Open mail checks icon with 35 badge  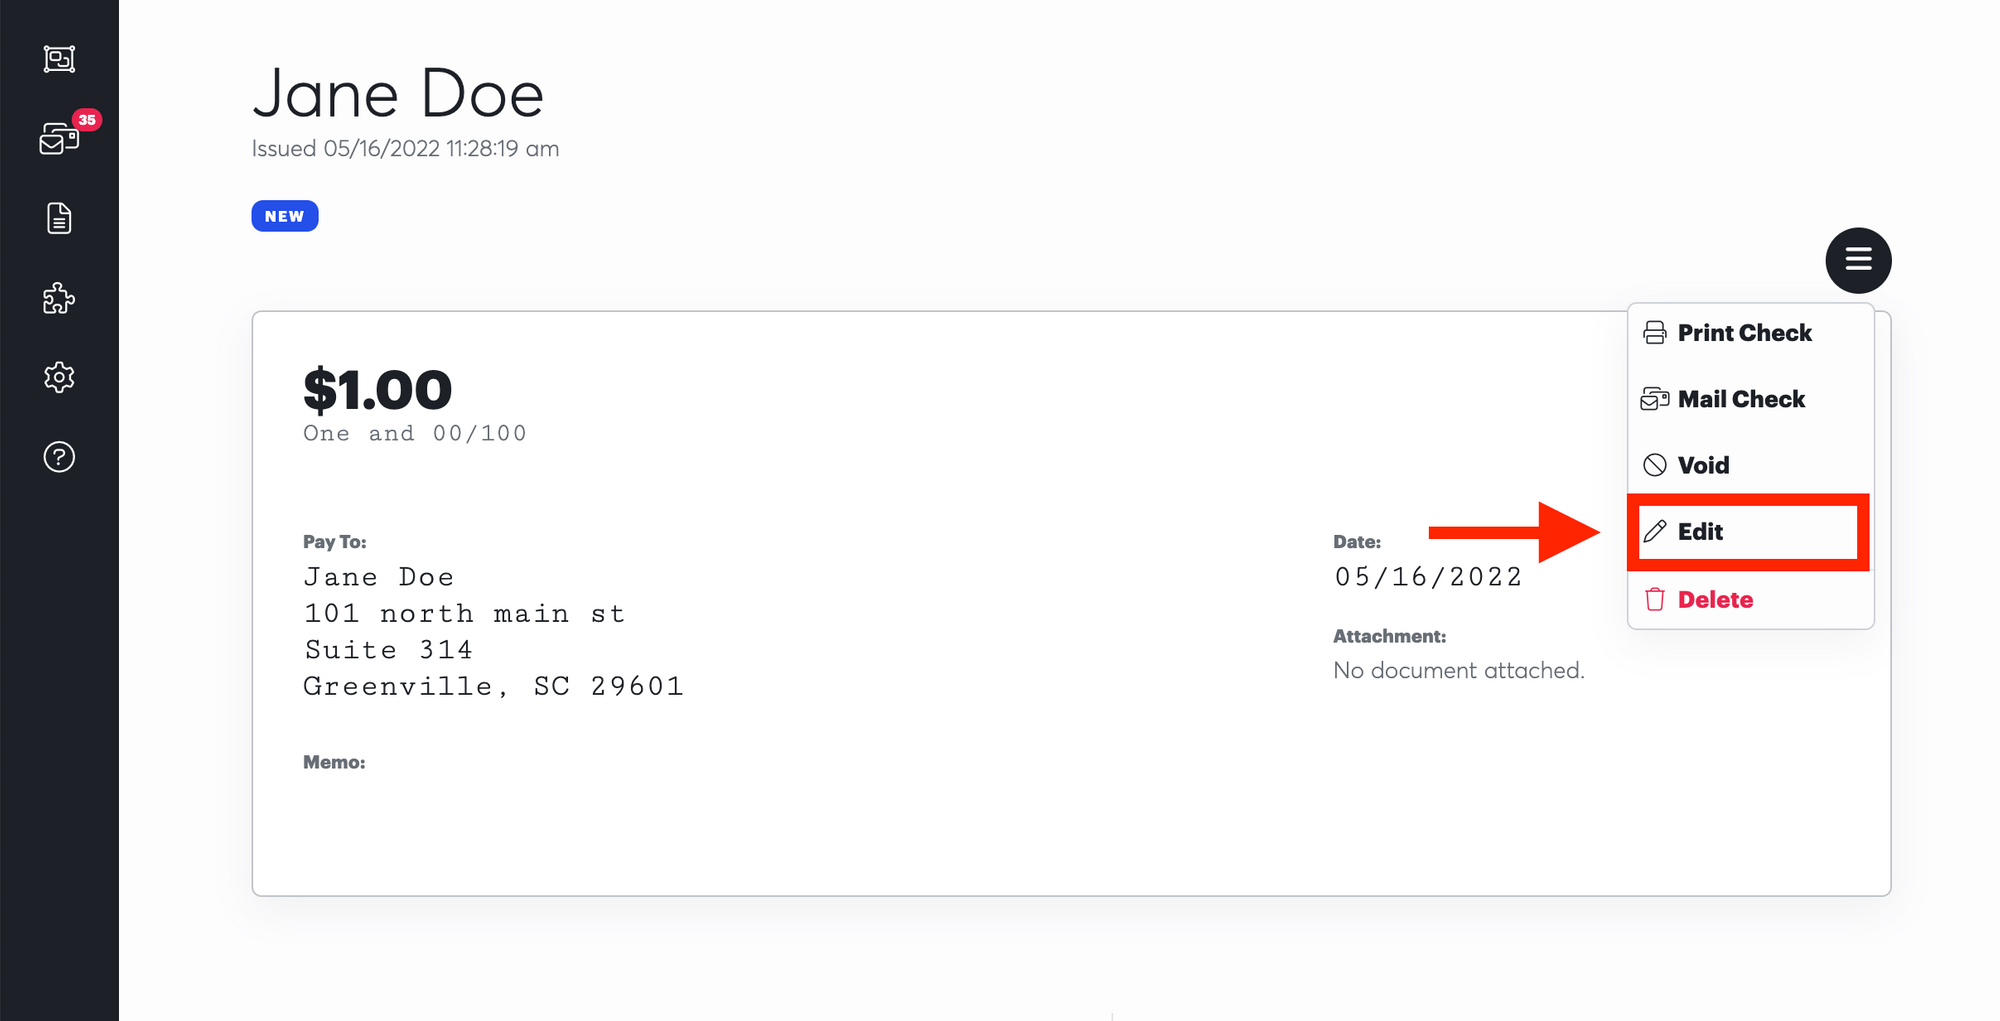coord(60,138)
